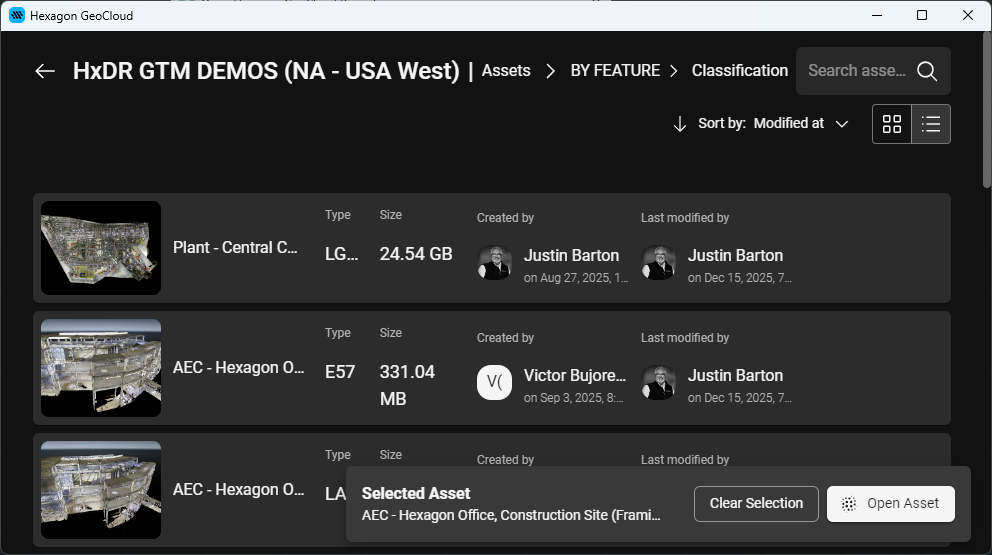
Task: Reverse sort direction with the down arrow
Action: (679, 124)
